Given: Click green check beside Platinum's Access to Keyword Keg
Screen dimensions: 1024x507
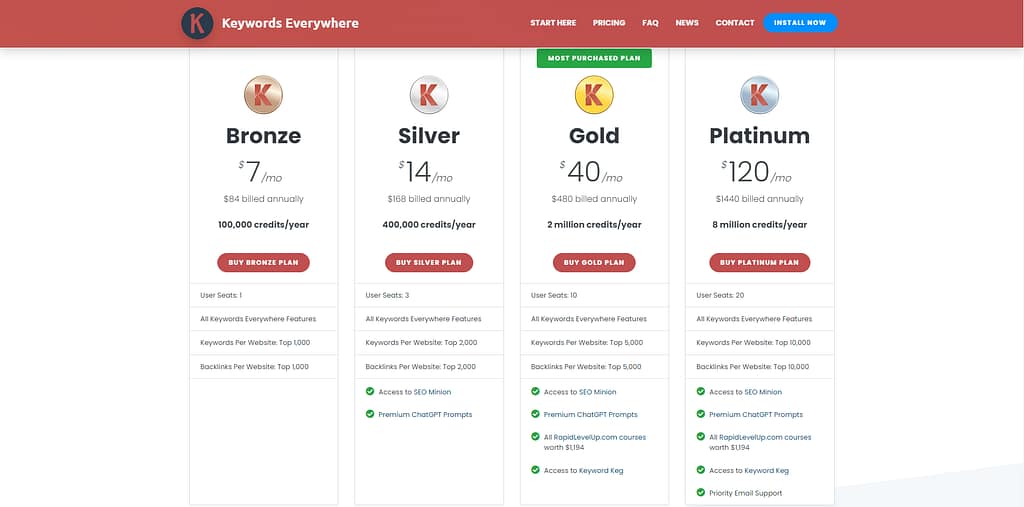Looking at the screenshot, I should coord(701,470).
